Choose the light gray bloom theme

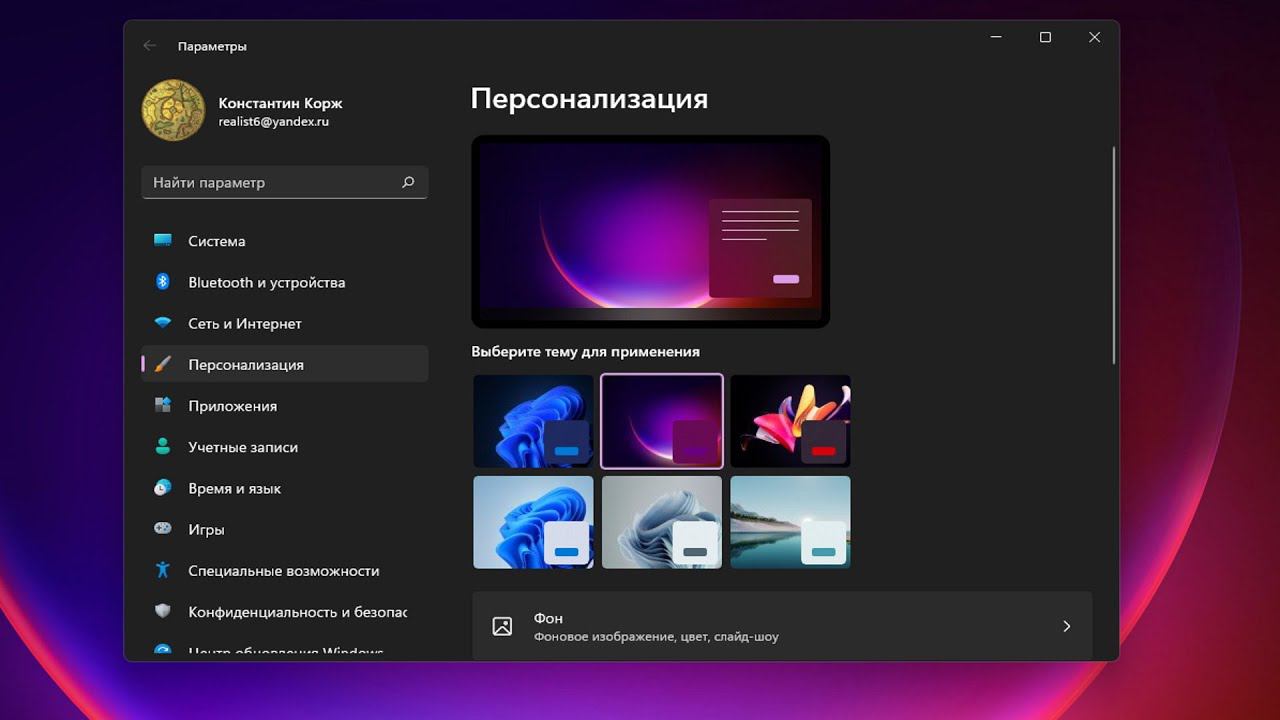pyautogui.click(x=662, y=522)
